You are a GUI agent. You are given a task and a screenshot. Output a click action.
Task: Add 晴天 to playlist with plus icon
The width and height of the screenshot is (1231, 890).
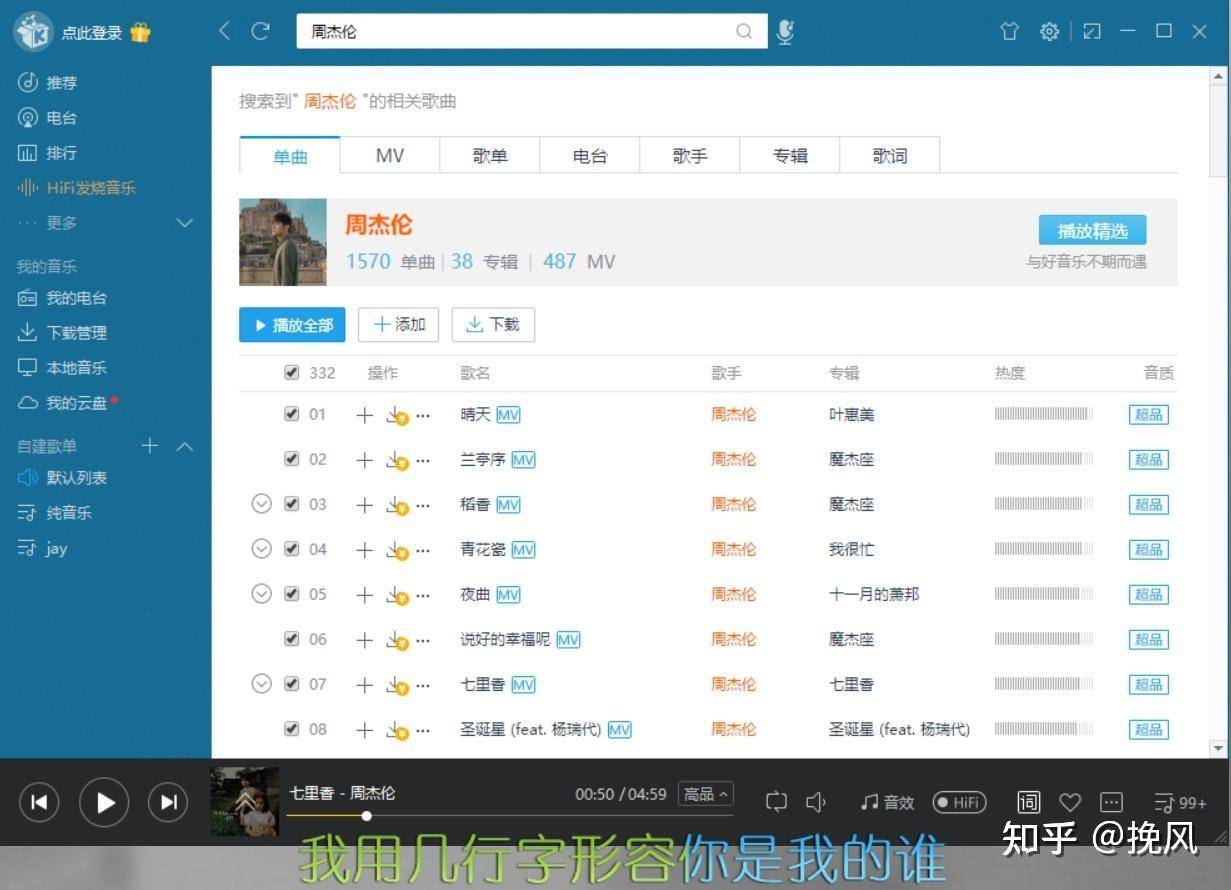365,415
